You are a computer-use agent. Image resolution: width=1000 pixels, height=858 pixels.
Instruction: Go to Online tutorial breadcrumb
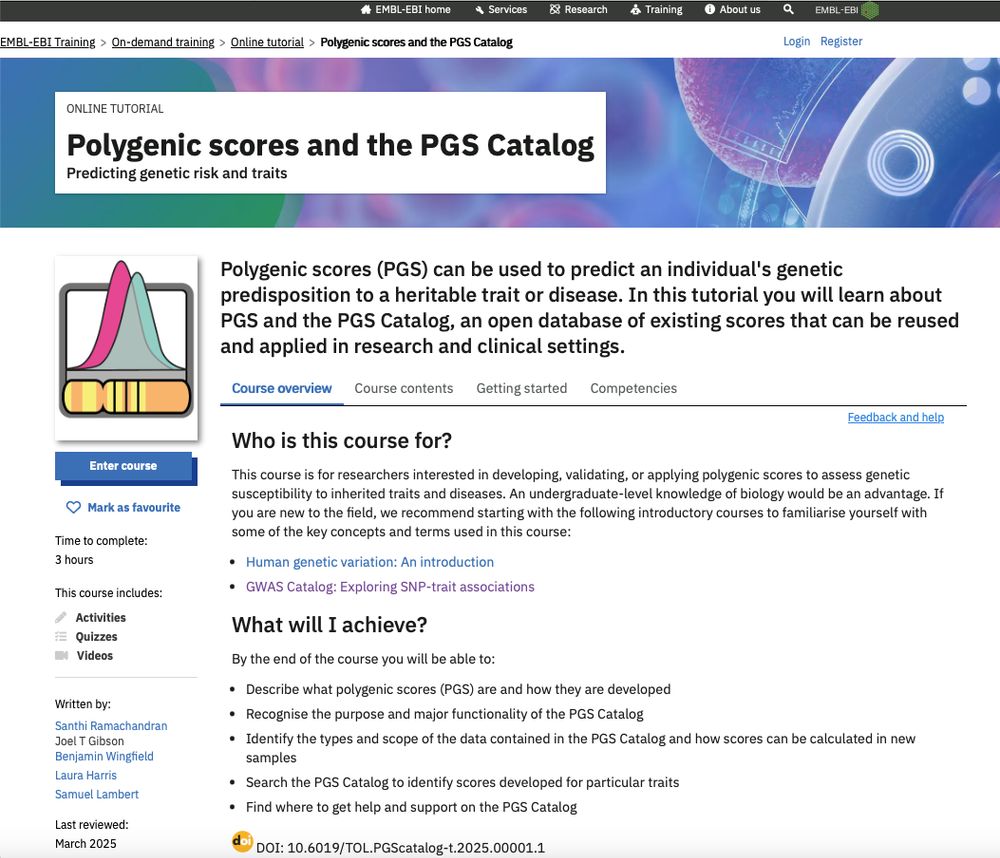click(267, 42)
